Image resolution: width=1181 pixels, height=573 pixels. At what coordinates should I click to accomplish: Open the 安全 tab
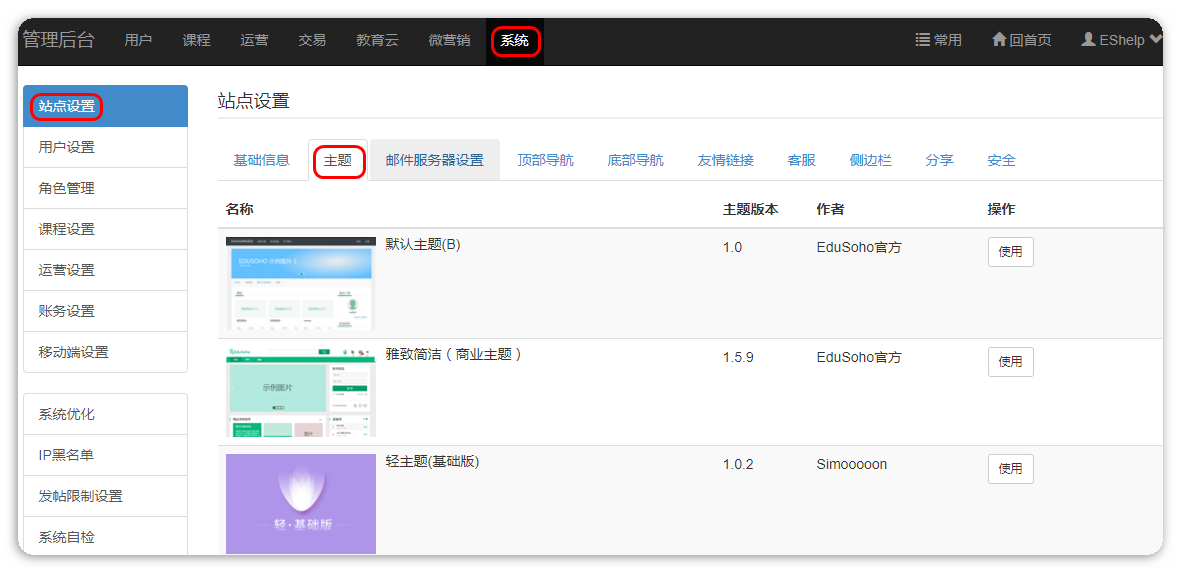[1001, 160]
